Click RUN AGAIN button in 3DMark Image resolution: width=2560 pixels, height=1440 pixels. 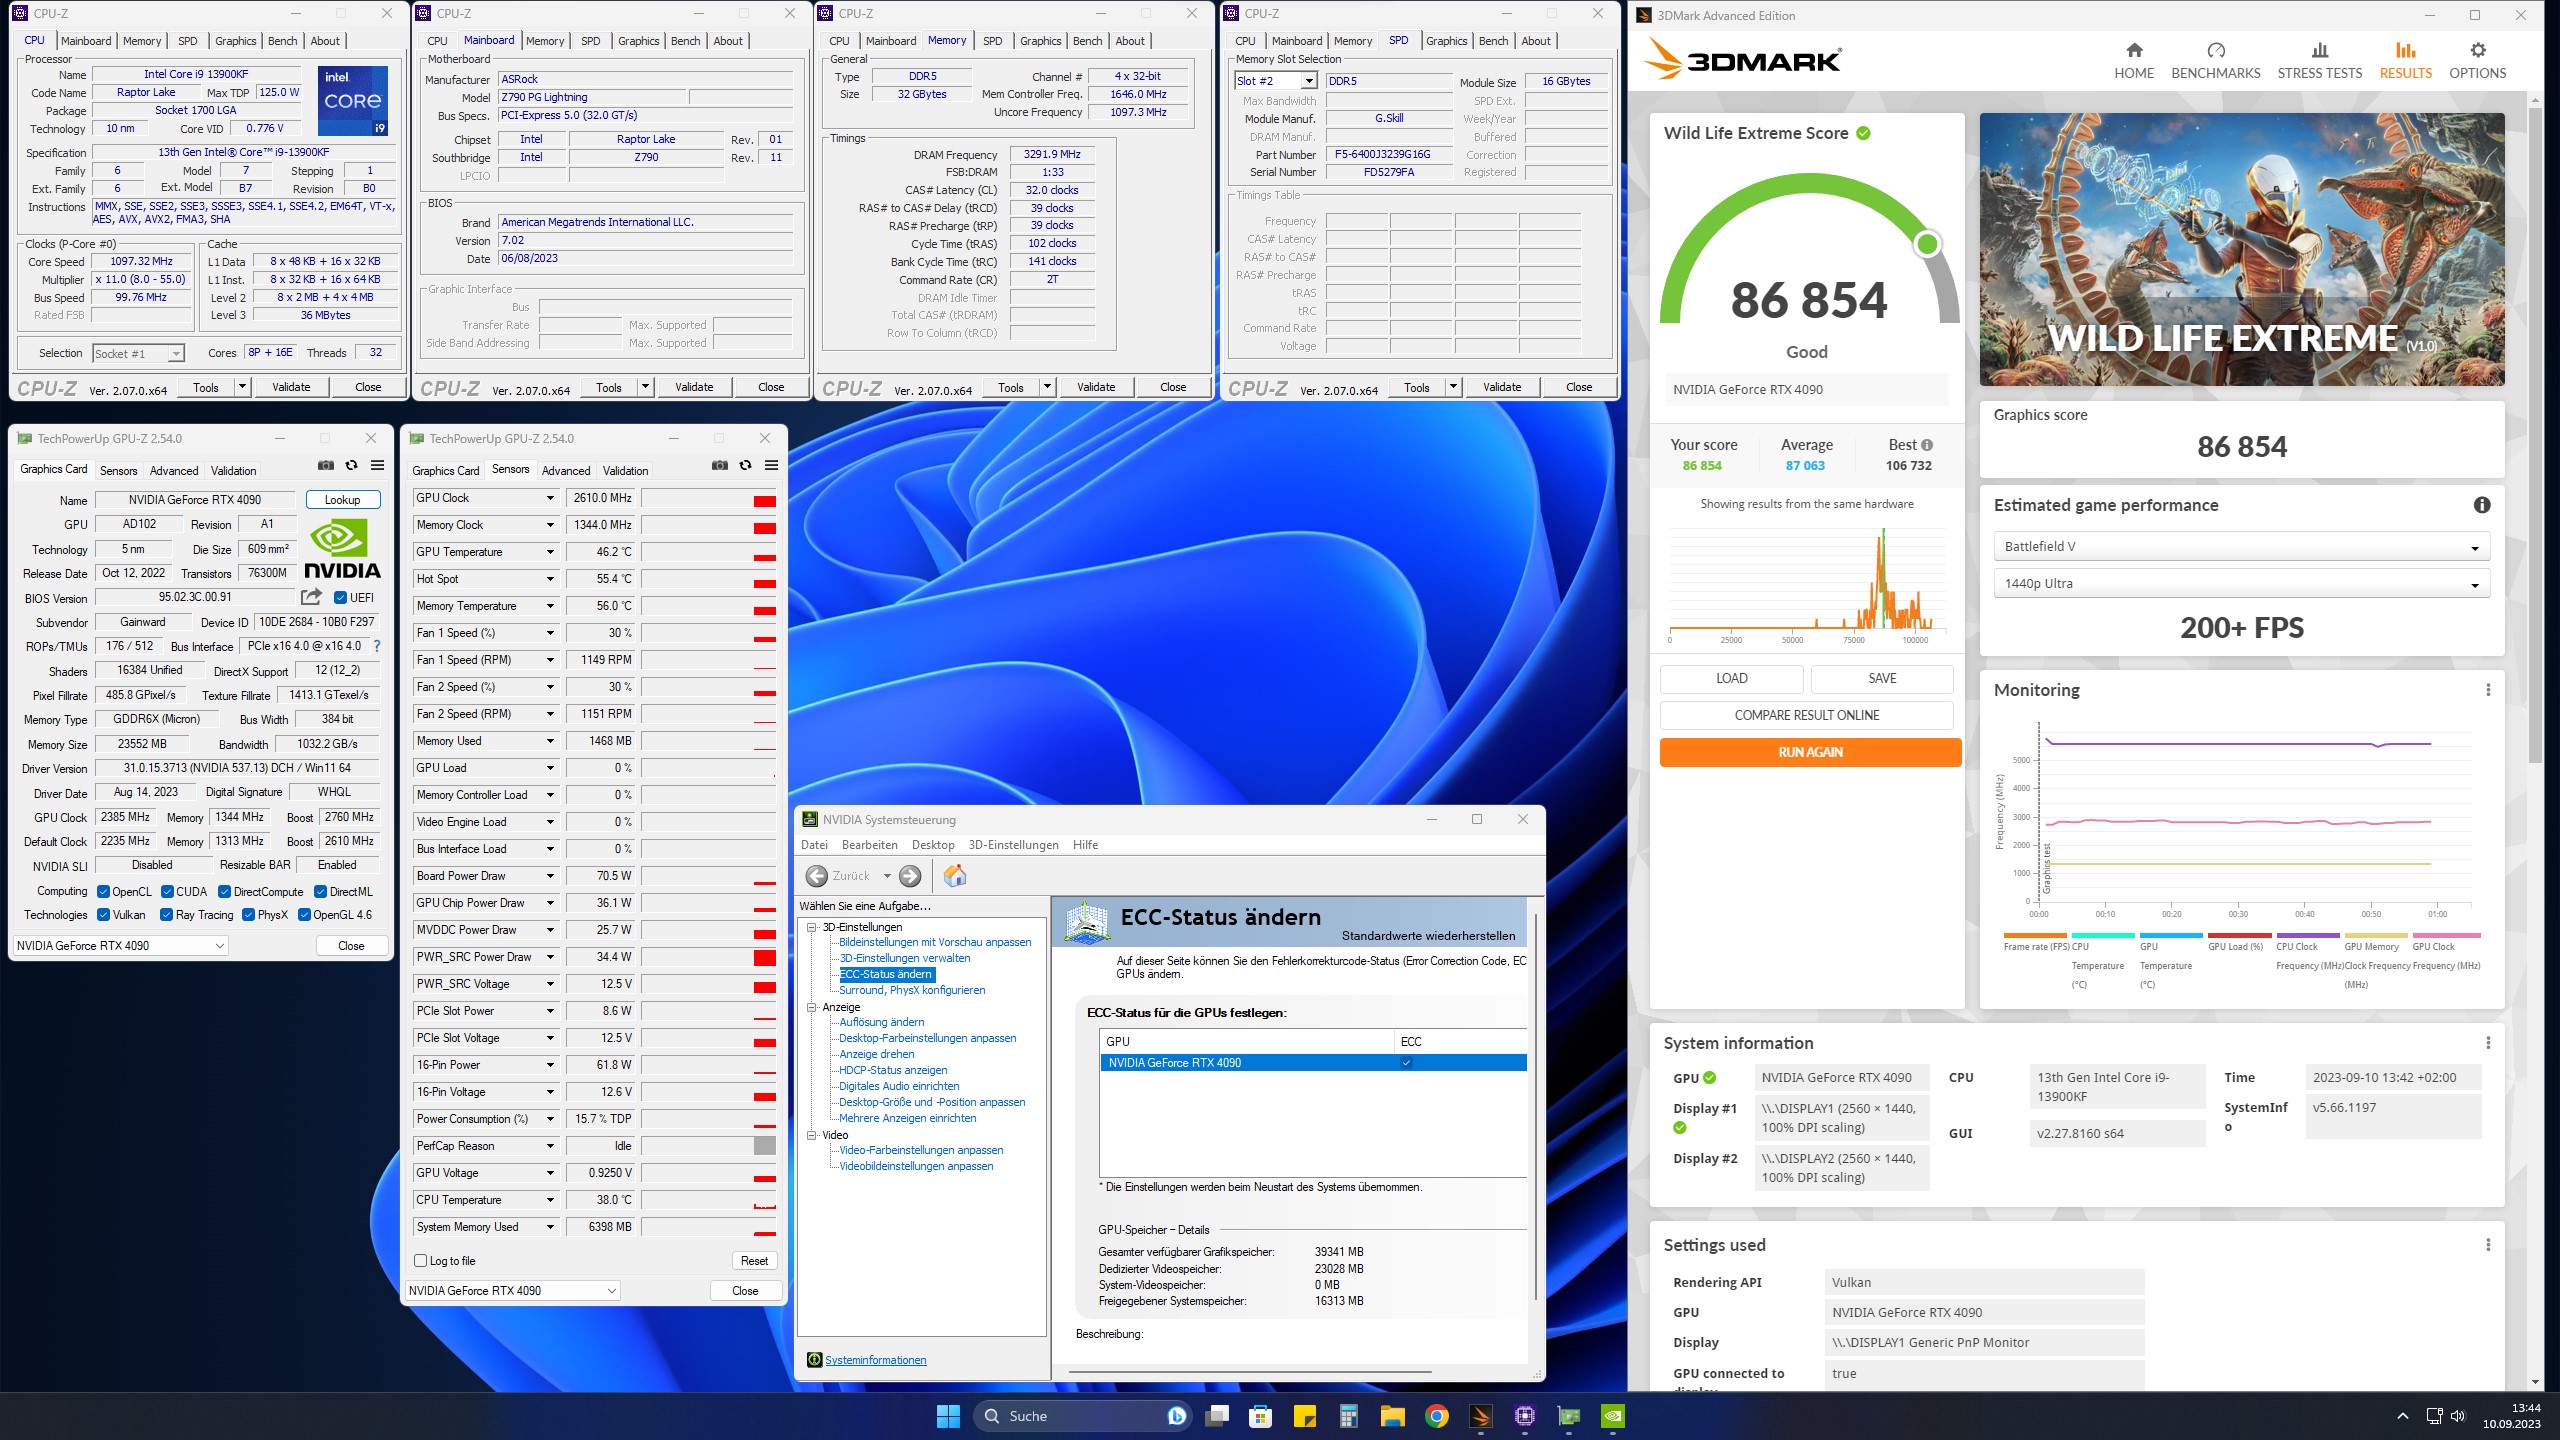tap(1810, 752)
